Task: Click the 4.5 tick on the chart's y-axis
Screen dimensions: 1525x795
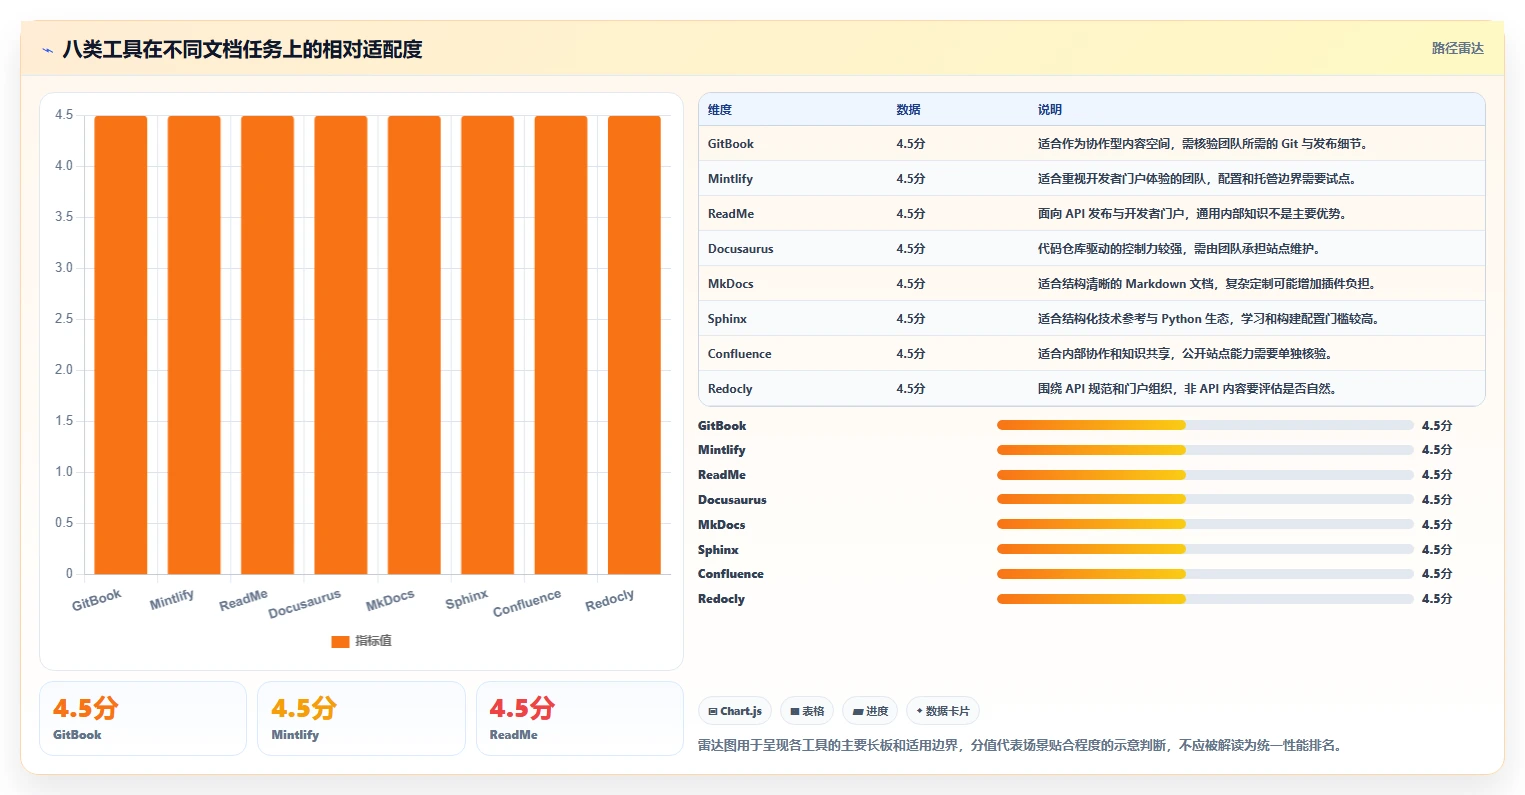Action: tap(64, 115)
